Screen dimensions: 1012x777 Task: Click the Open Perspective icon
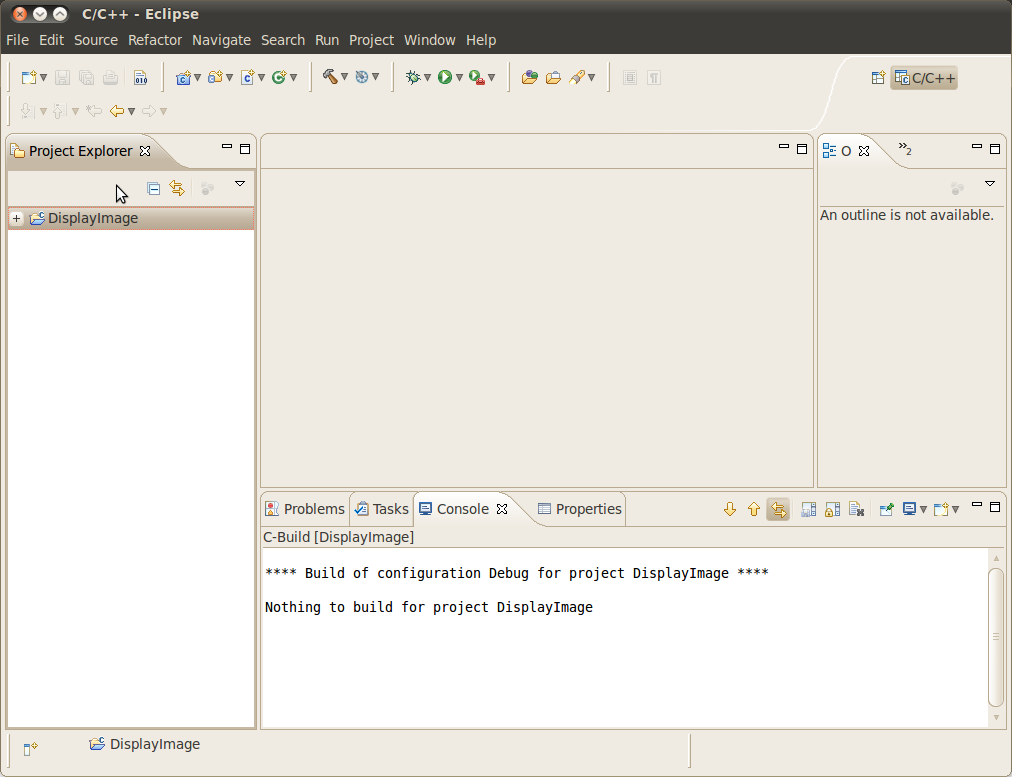pos(878,78)
